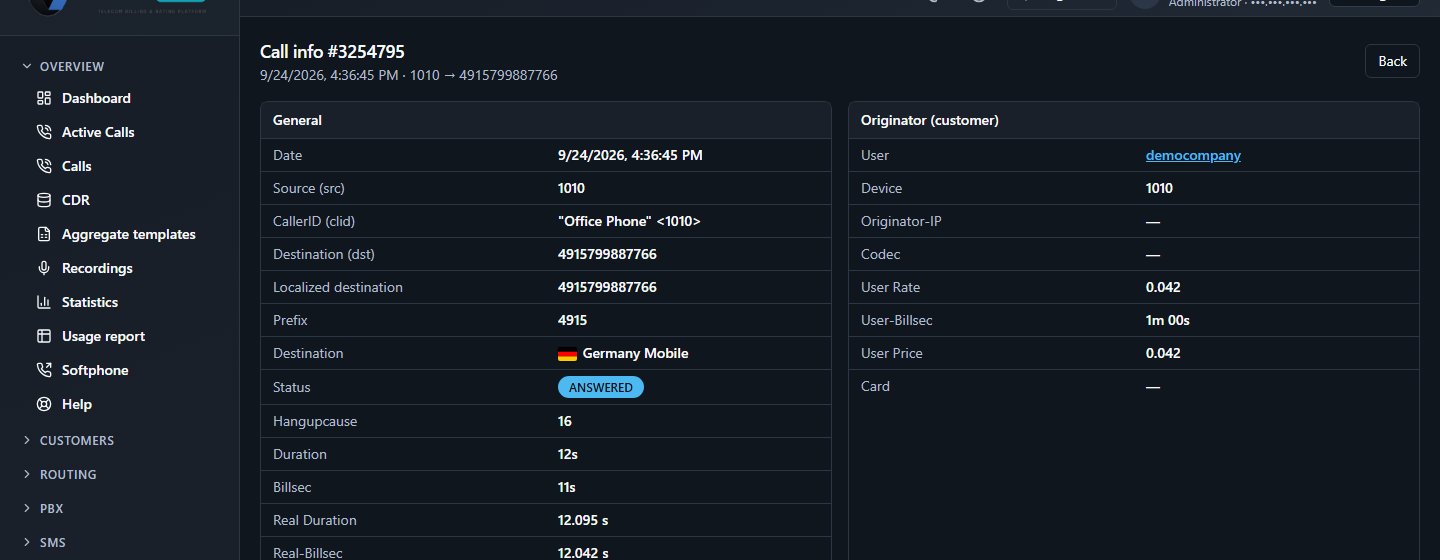1440x560 pixels.
Task: Select the Device value 1010
Action: 1159,188
